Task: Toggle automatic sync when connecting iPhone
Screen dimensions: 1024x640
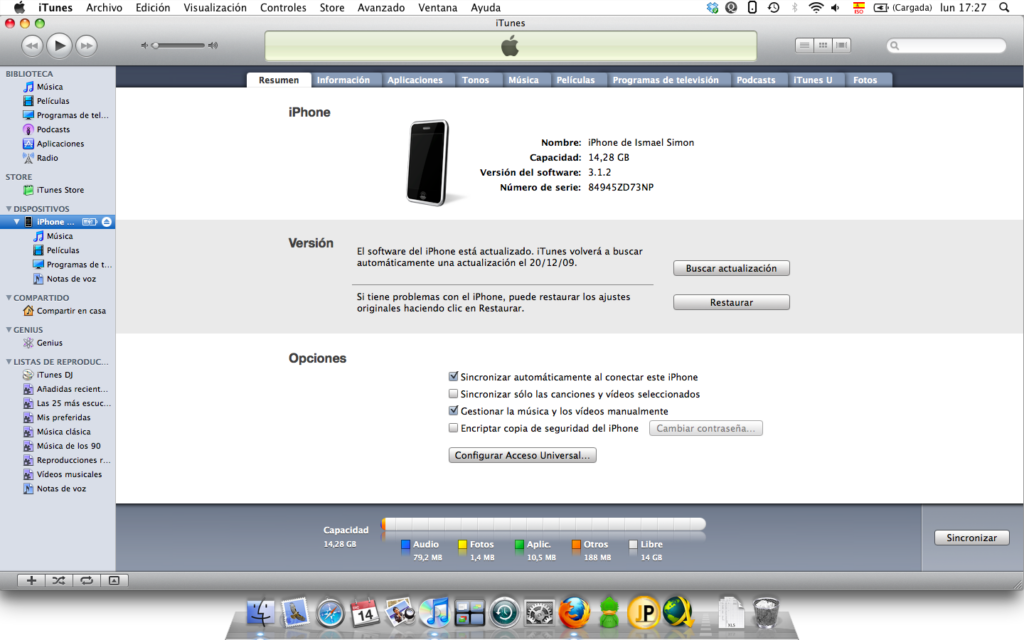Action: point(453,376)
